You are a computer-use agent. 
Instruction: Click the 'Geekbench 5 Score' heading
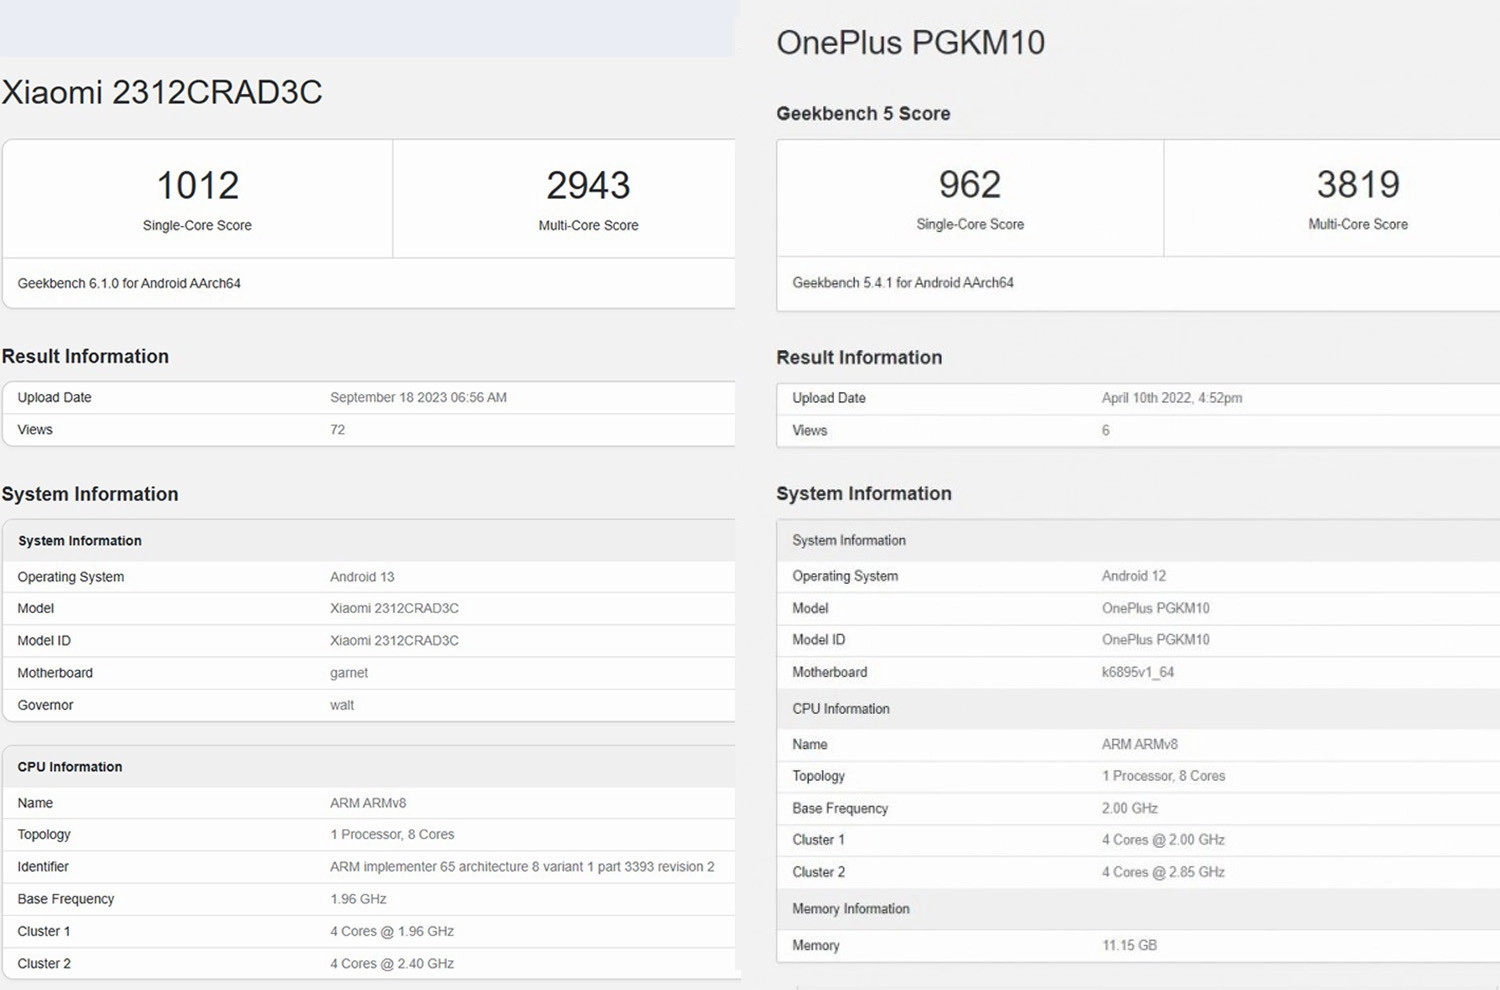[863, 114]
